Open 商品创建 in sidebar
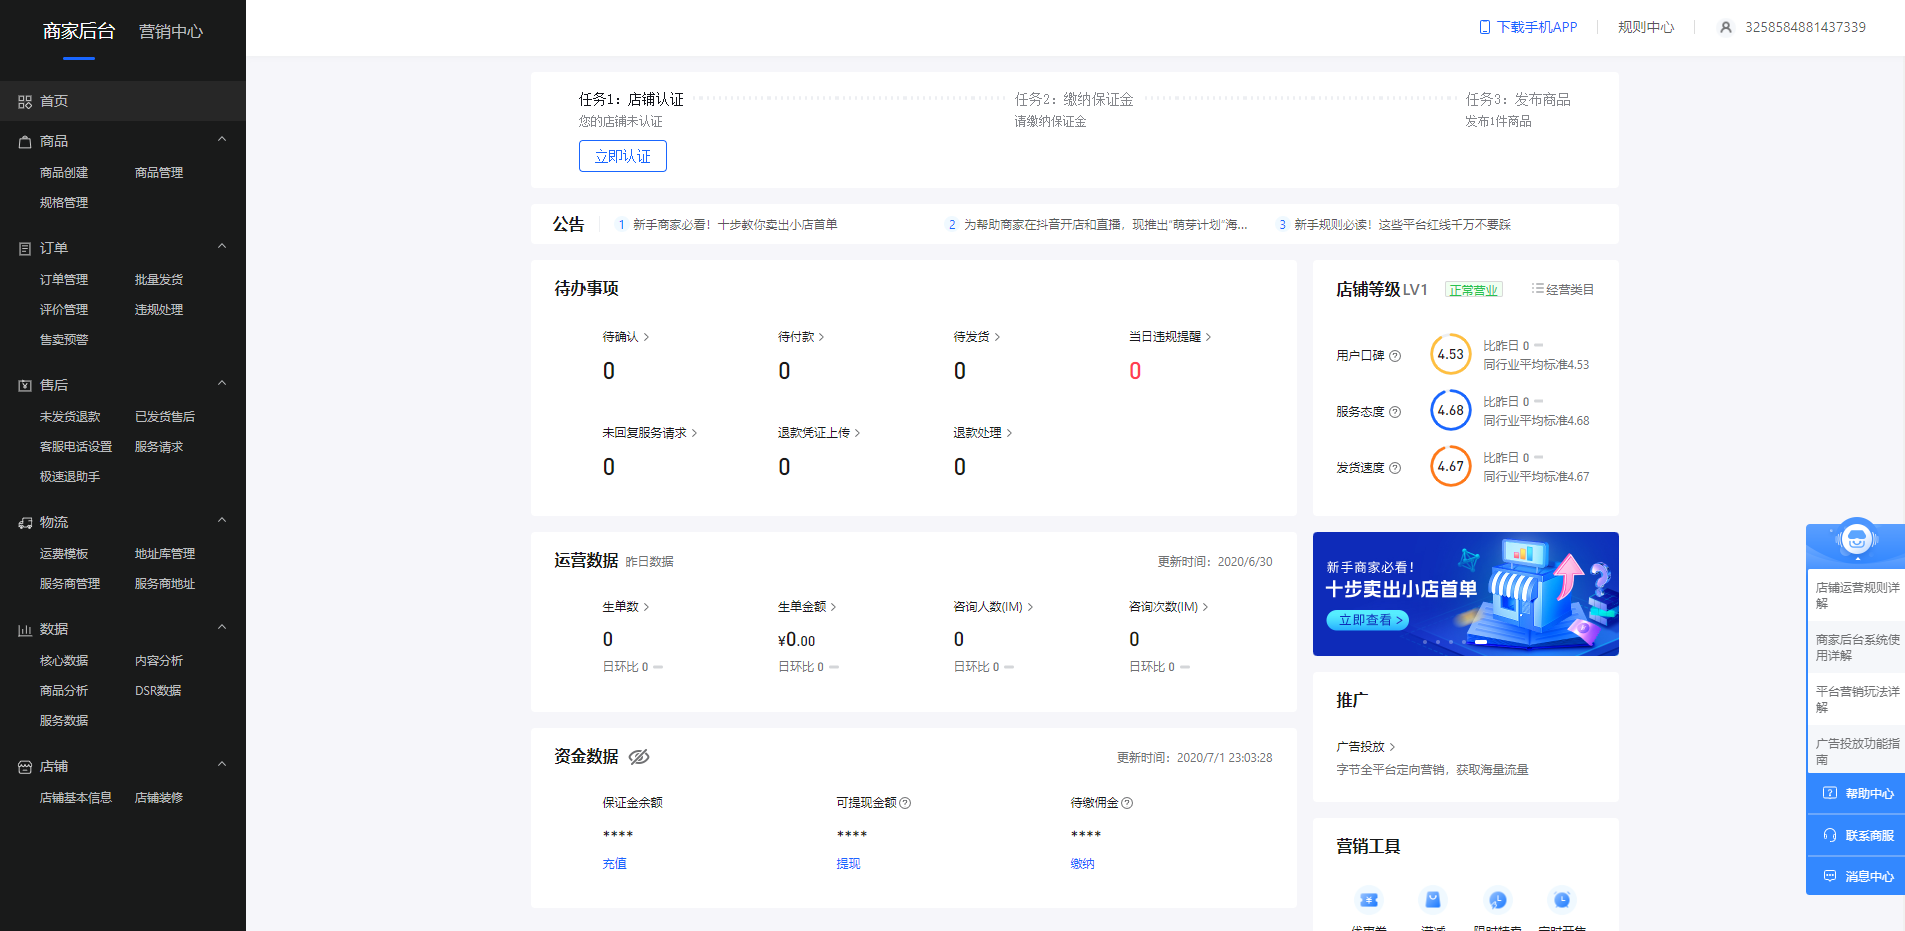This screenshot has height=931, width=1905. click(x=64, y=173)
